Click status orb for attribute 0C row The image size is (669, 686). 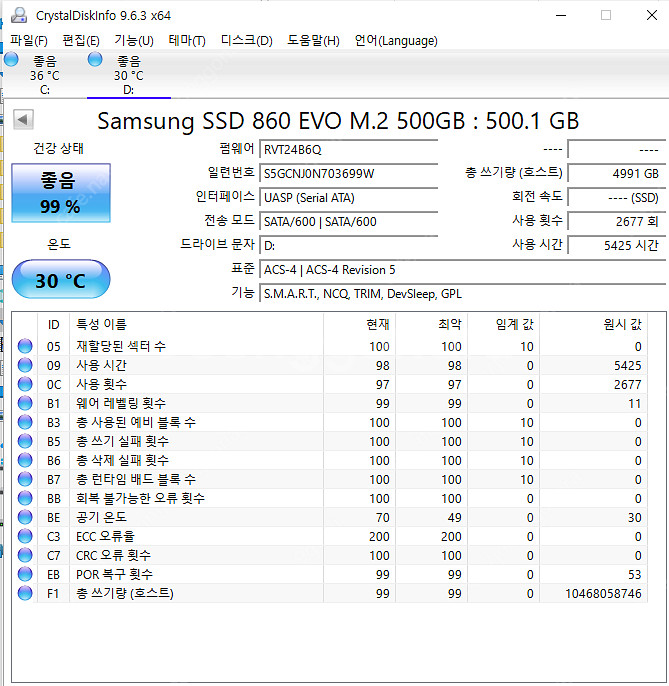[25, 384]
